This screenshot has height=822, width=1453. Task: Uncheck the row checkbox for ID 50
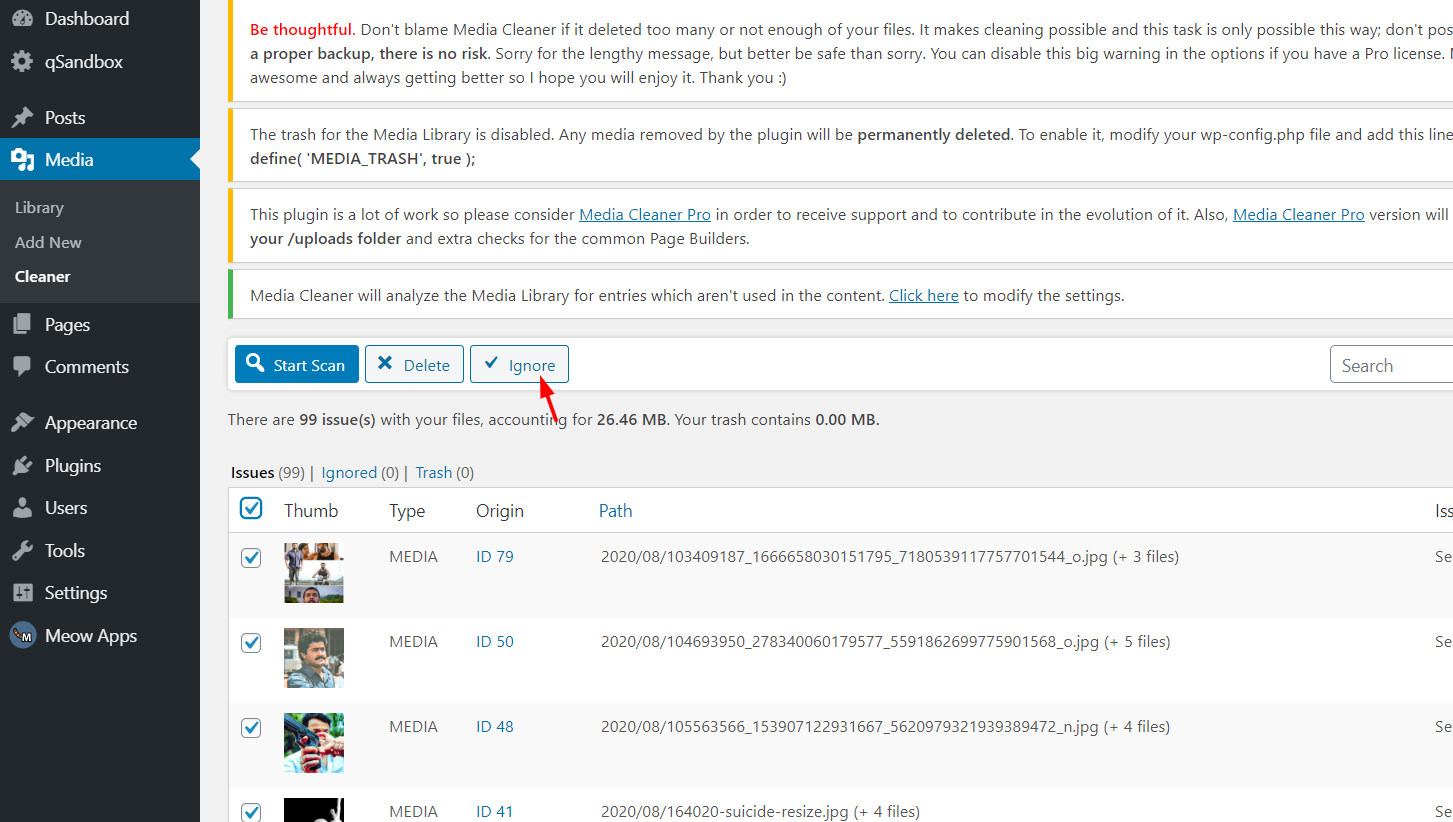[x=251, y=643]
